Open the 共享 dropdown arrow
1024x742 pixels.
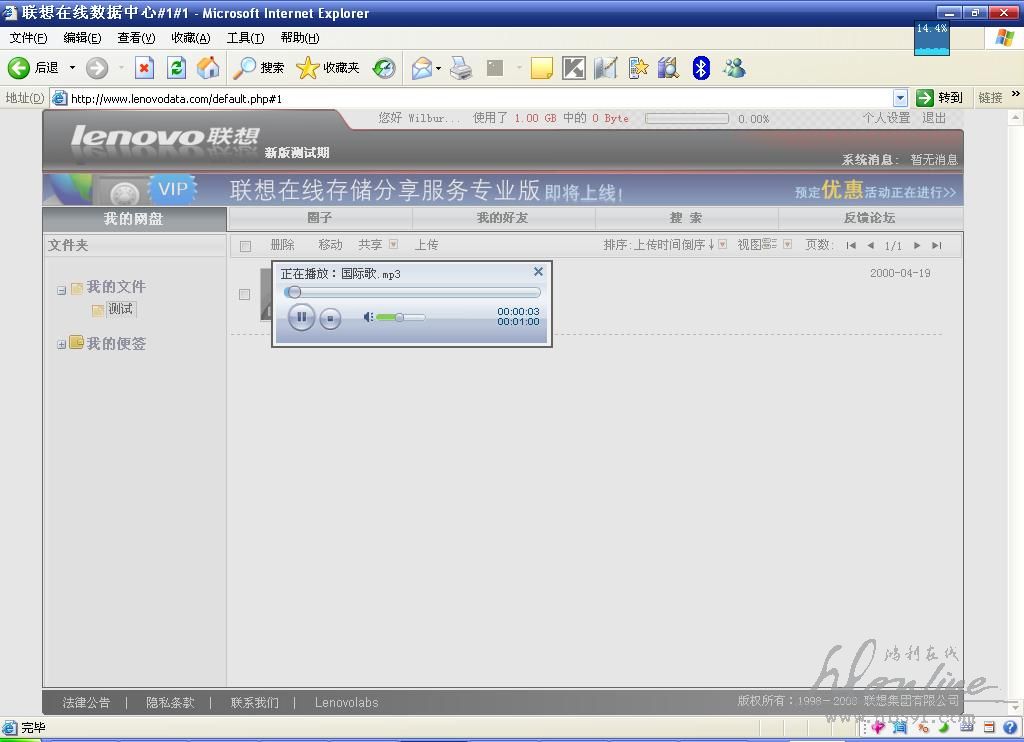[393, 245]
